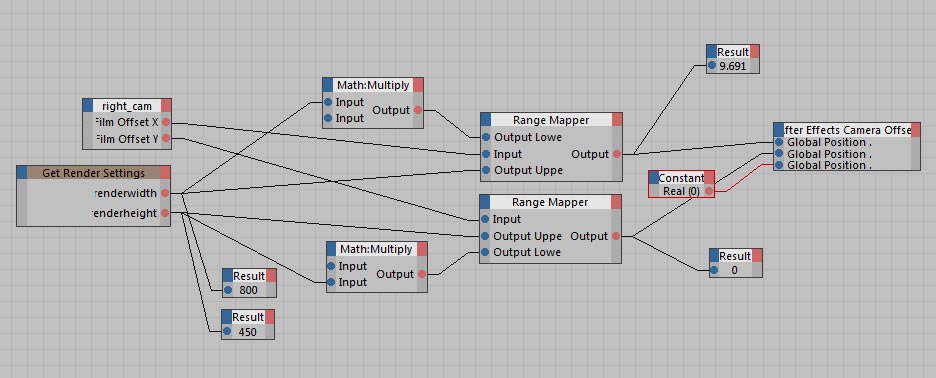The width and height of the screenshot is (936, 378).
Task: Click blue corner of upper Math:Multiply node
Action: click(328, 85)
